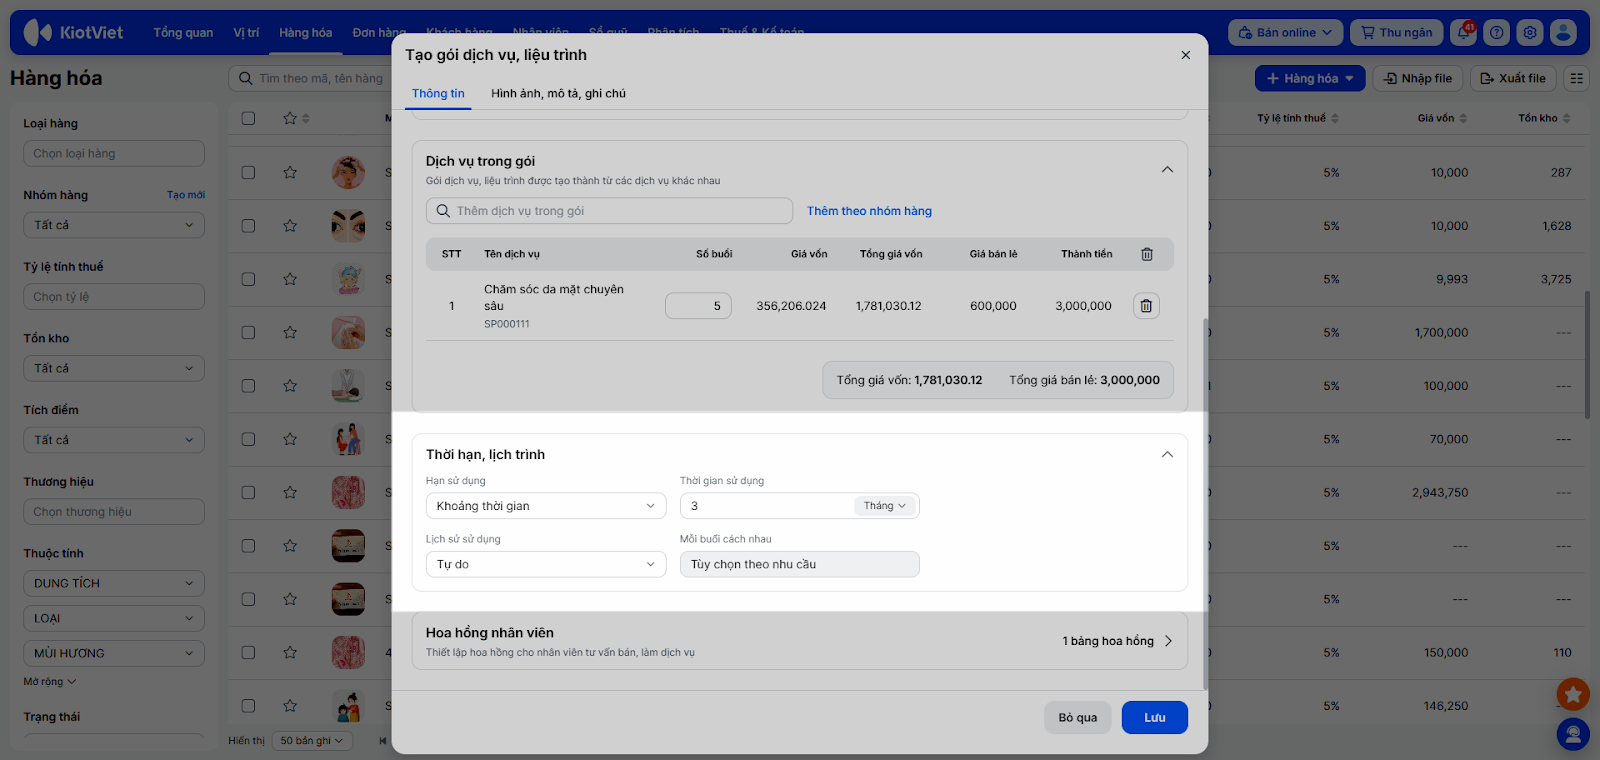Screen dimensions: 1600x760
Task: Open the Hạn sử dụng dropdown
Action: [545, 506]
